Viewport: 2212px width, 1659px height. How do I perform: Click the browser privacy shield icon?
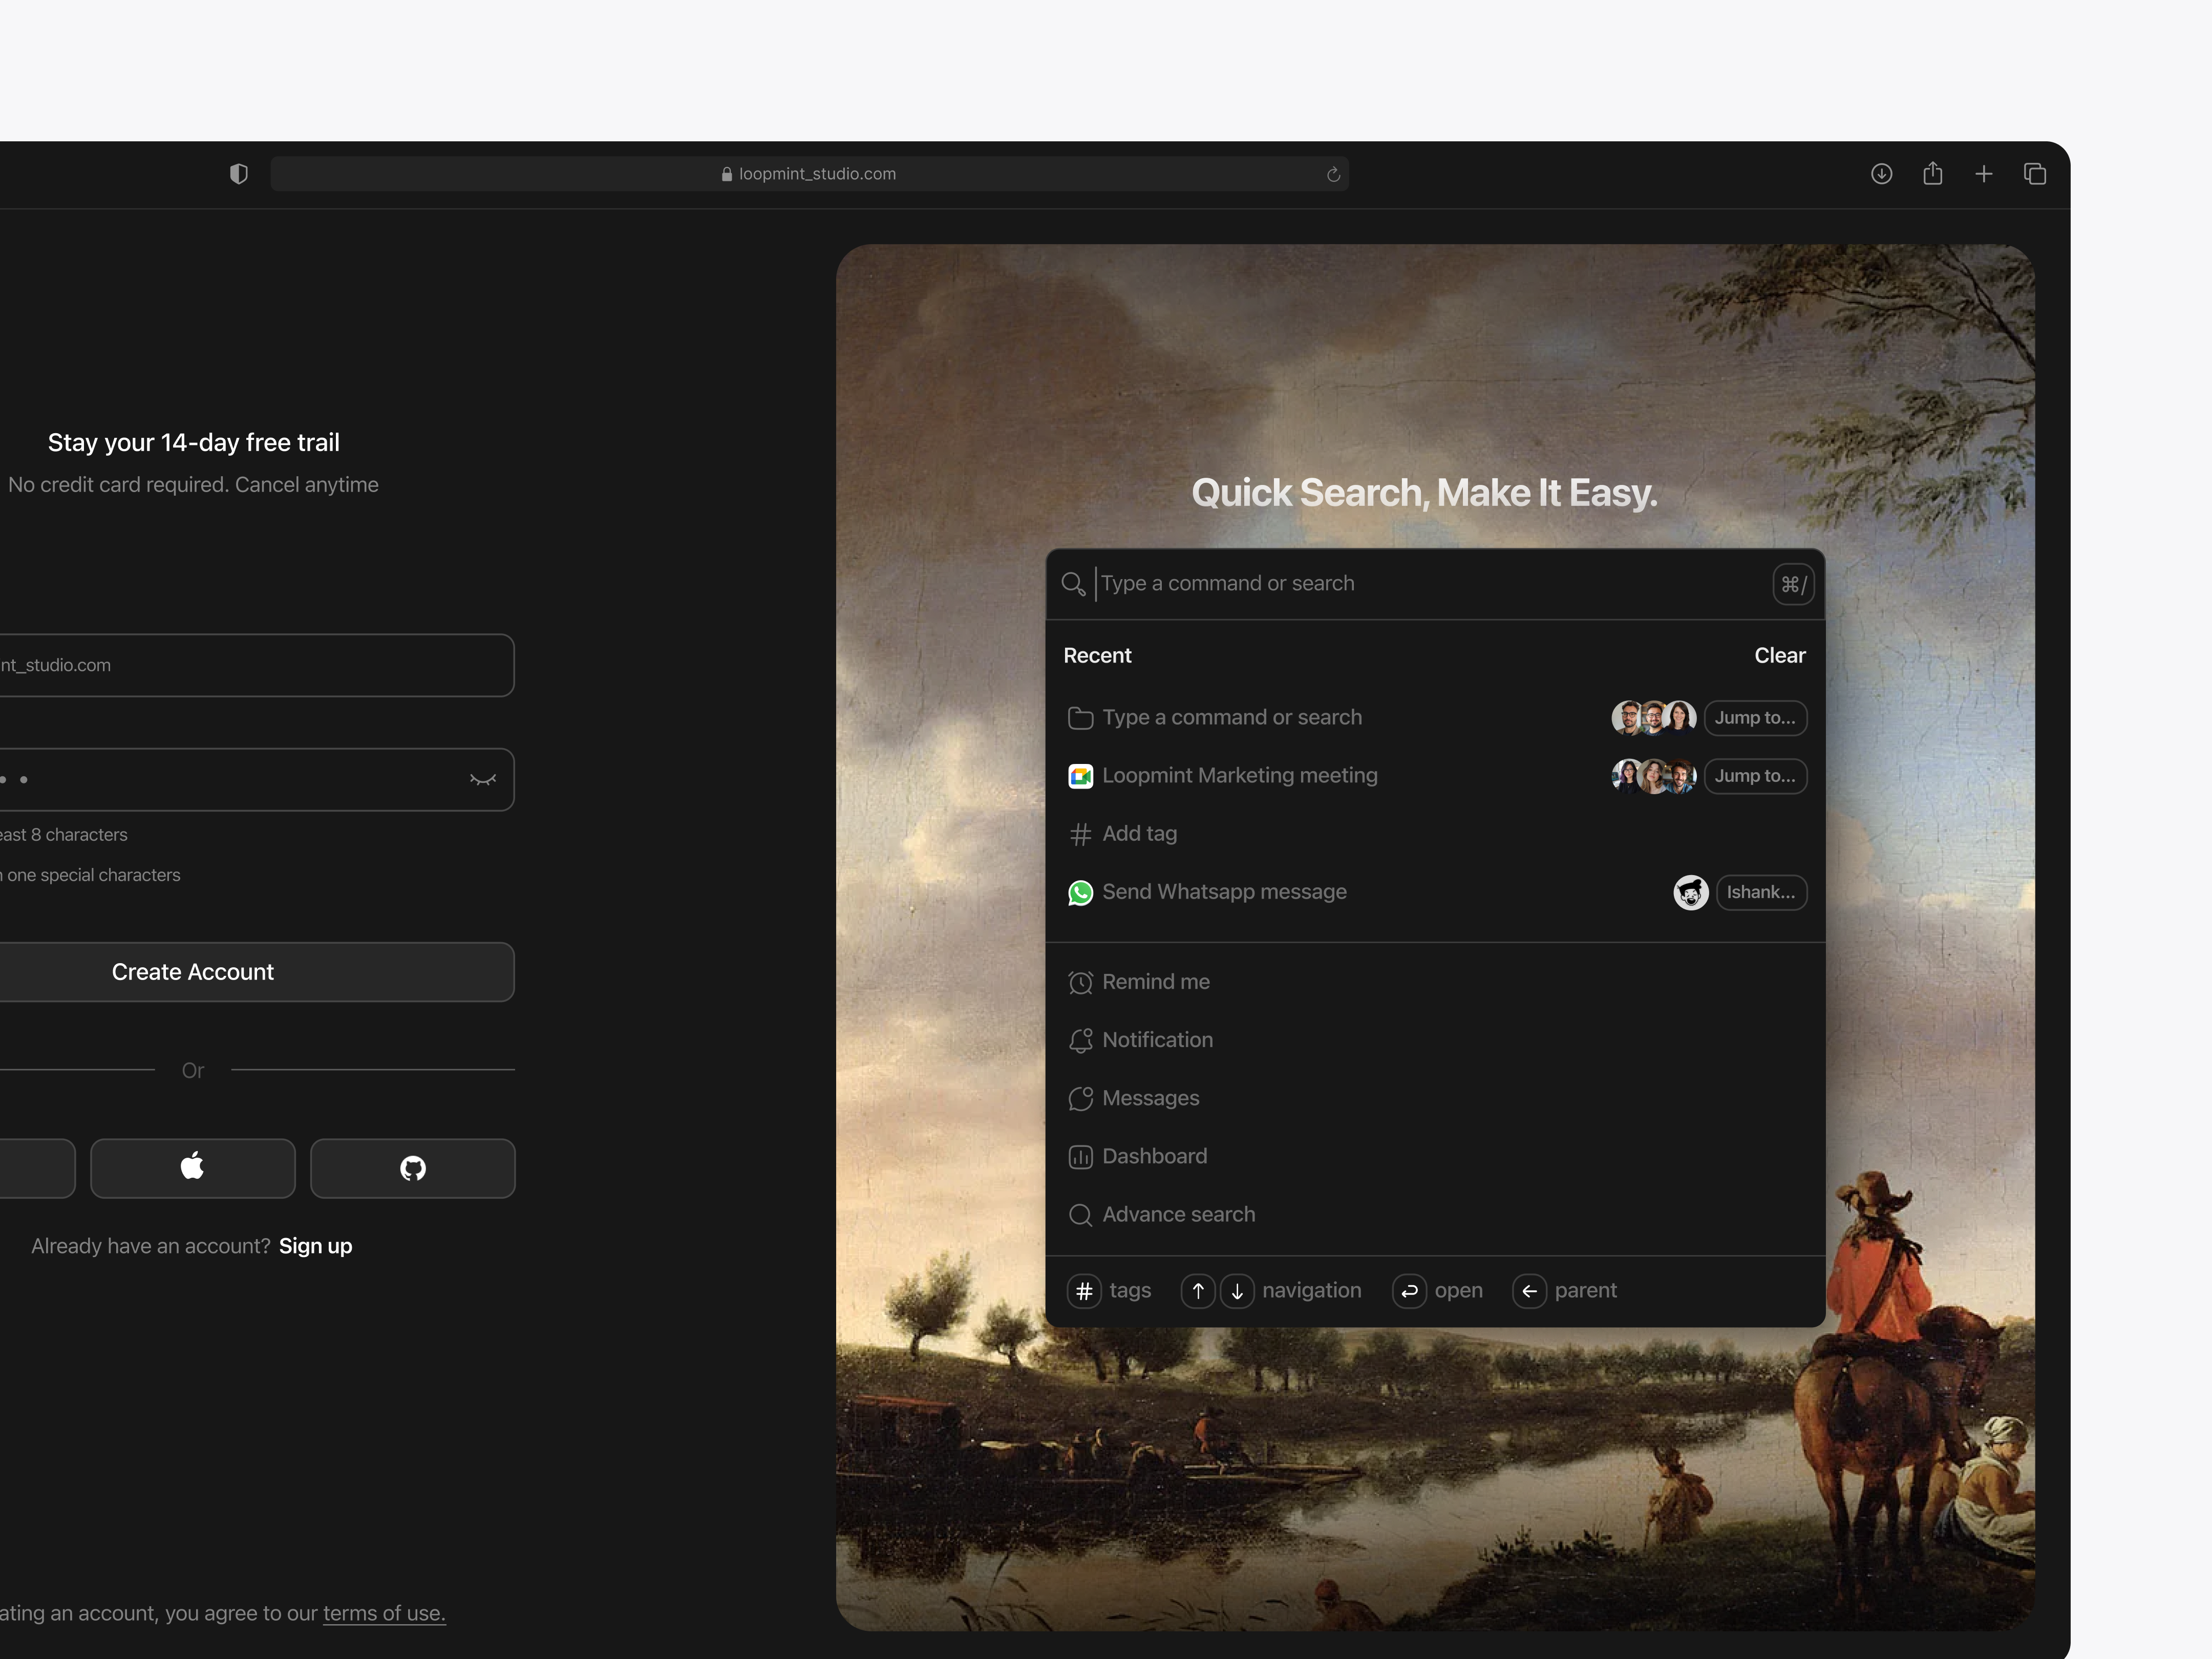(238, 174)
